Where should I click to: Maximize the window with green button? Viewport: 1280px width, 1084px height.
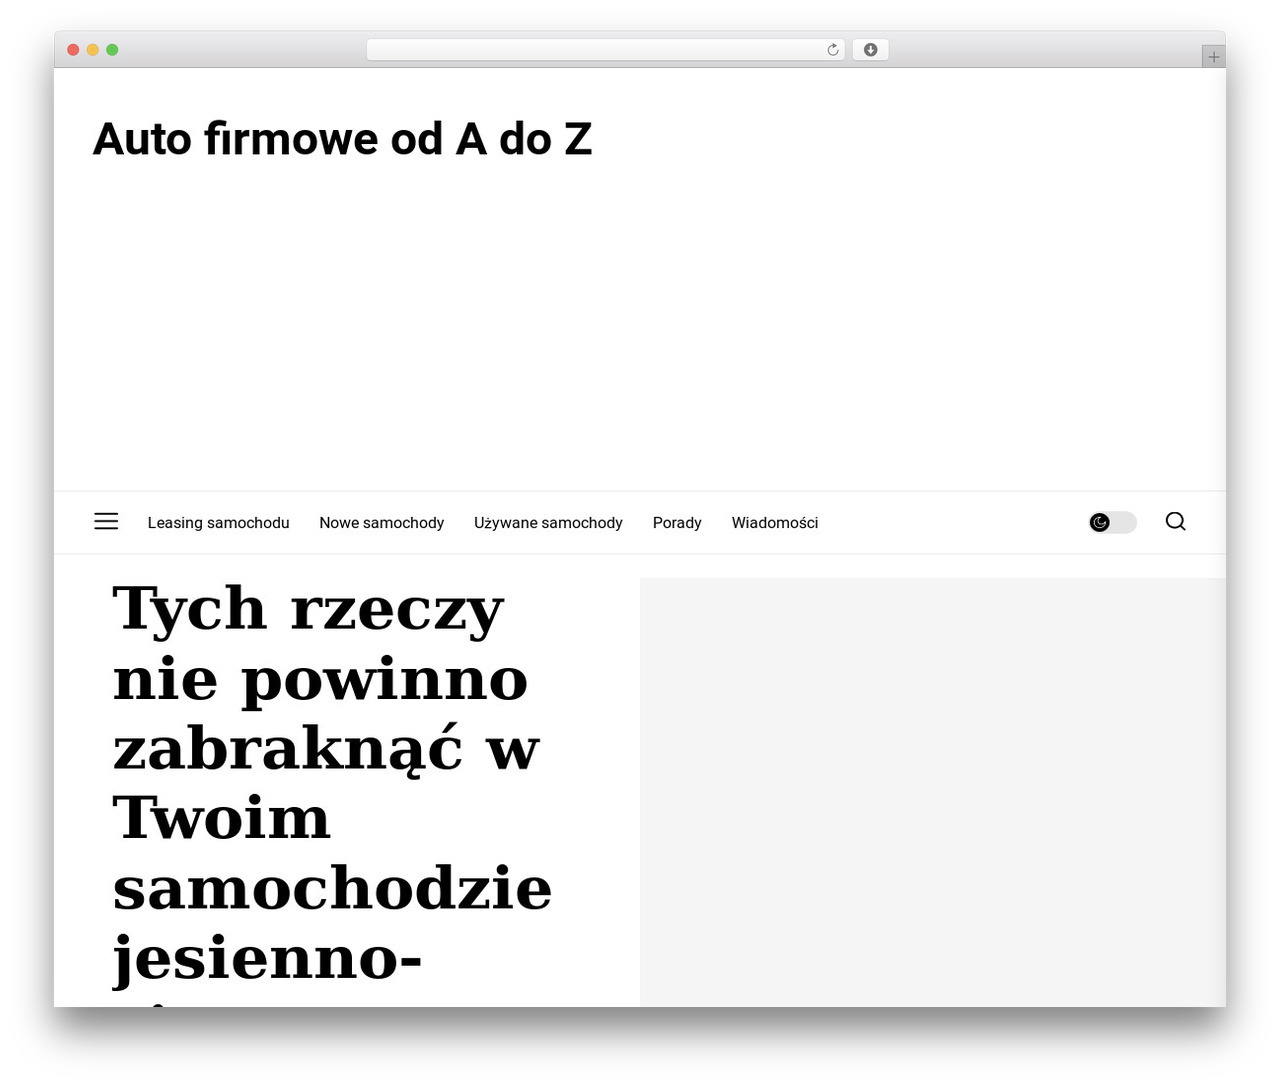coord(112,50)
